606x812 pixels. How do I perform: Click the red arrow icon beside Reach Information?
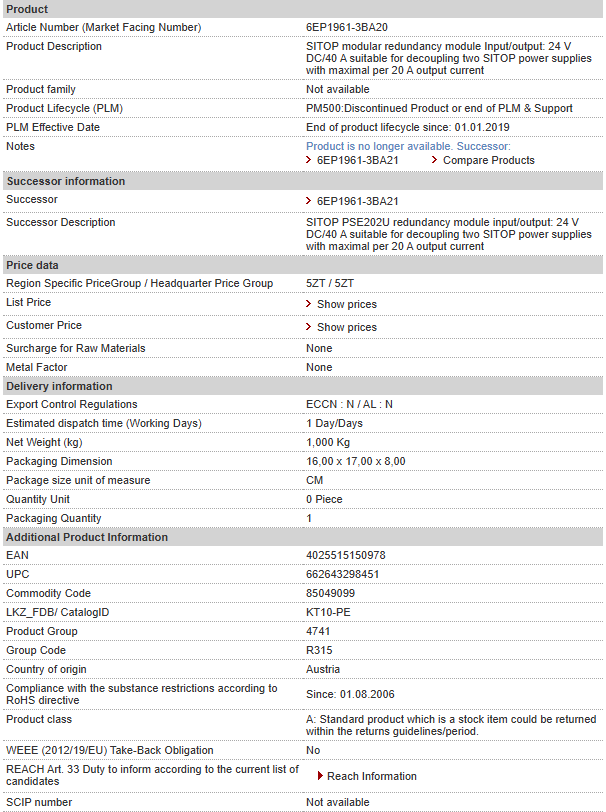tap(320, 776)
